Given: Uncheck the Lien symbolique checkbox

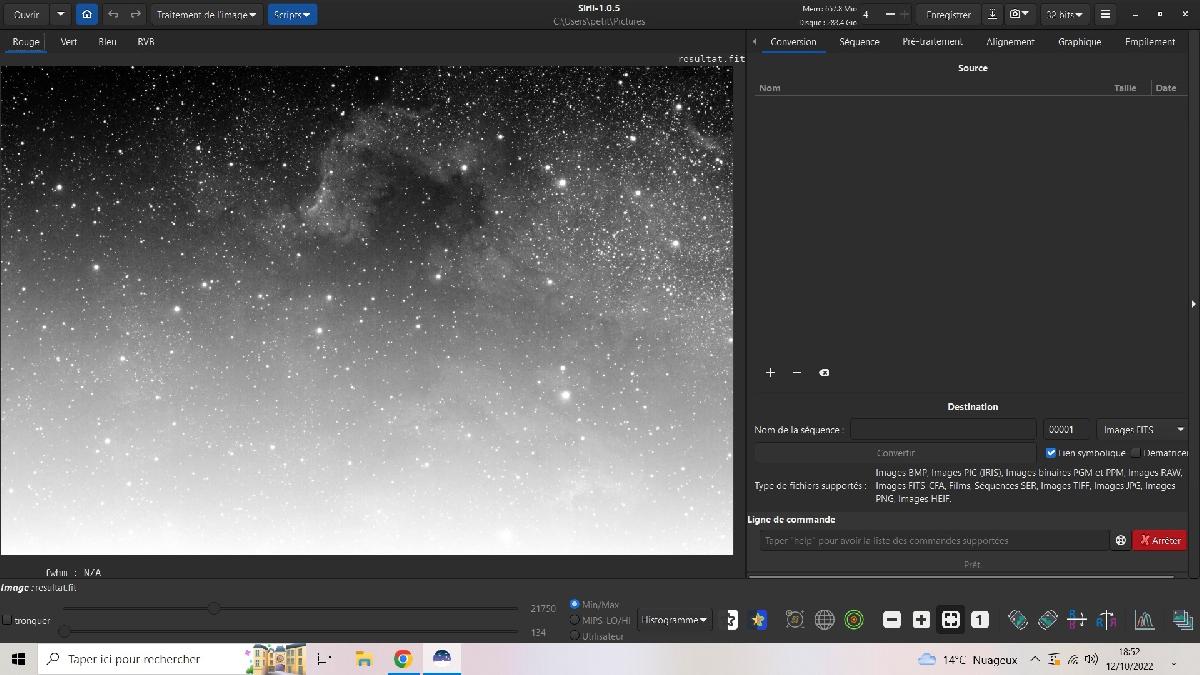Looking at the screenshot, I should tap(1051, 453).
